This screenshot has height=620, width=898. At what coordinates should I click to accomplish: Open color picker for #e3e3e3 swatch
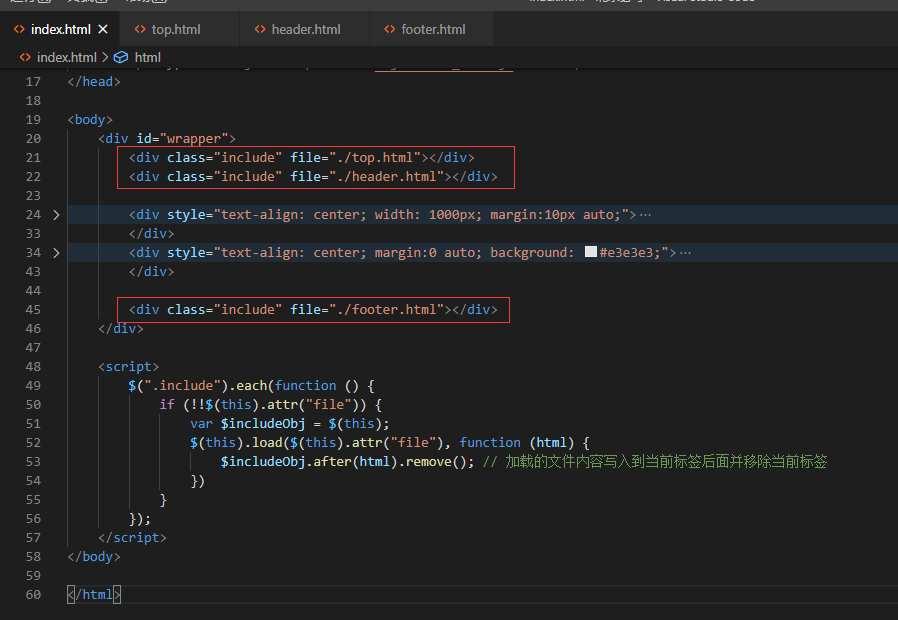pyautogui.click(x=591, y=252)
